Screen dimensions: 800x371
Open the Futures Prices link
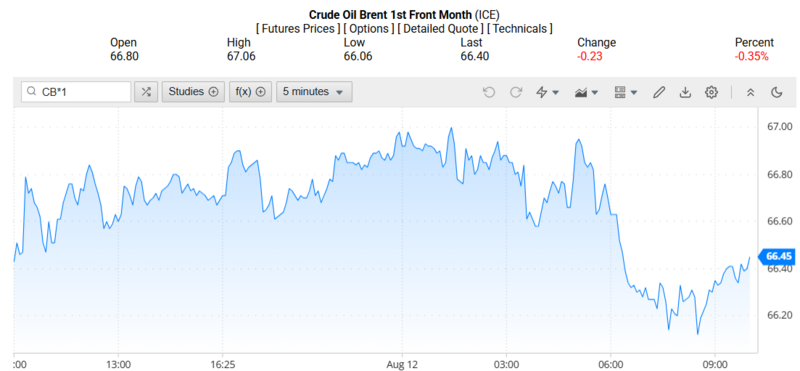coord(297,29)
